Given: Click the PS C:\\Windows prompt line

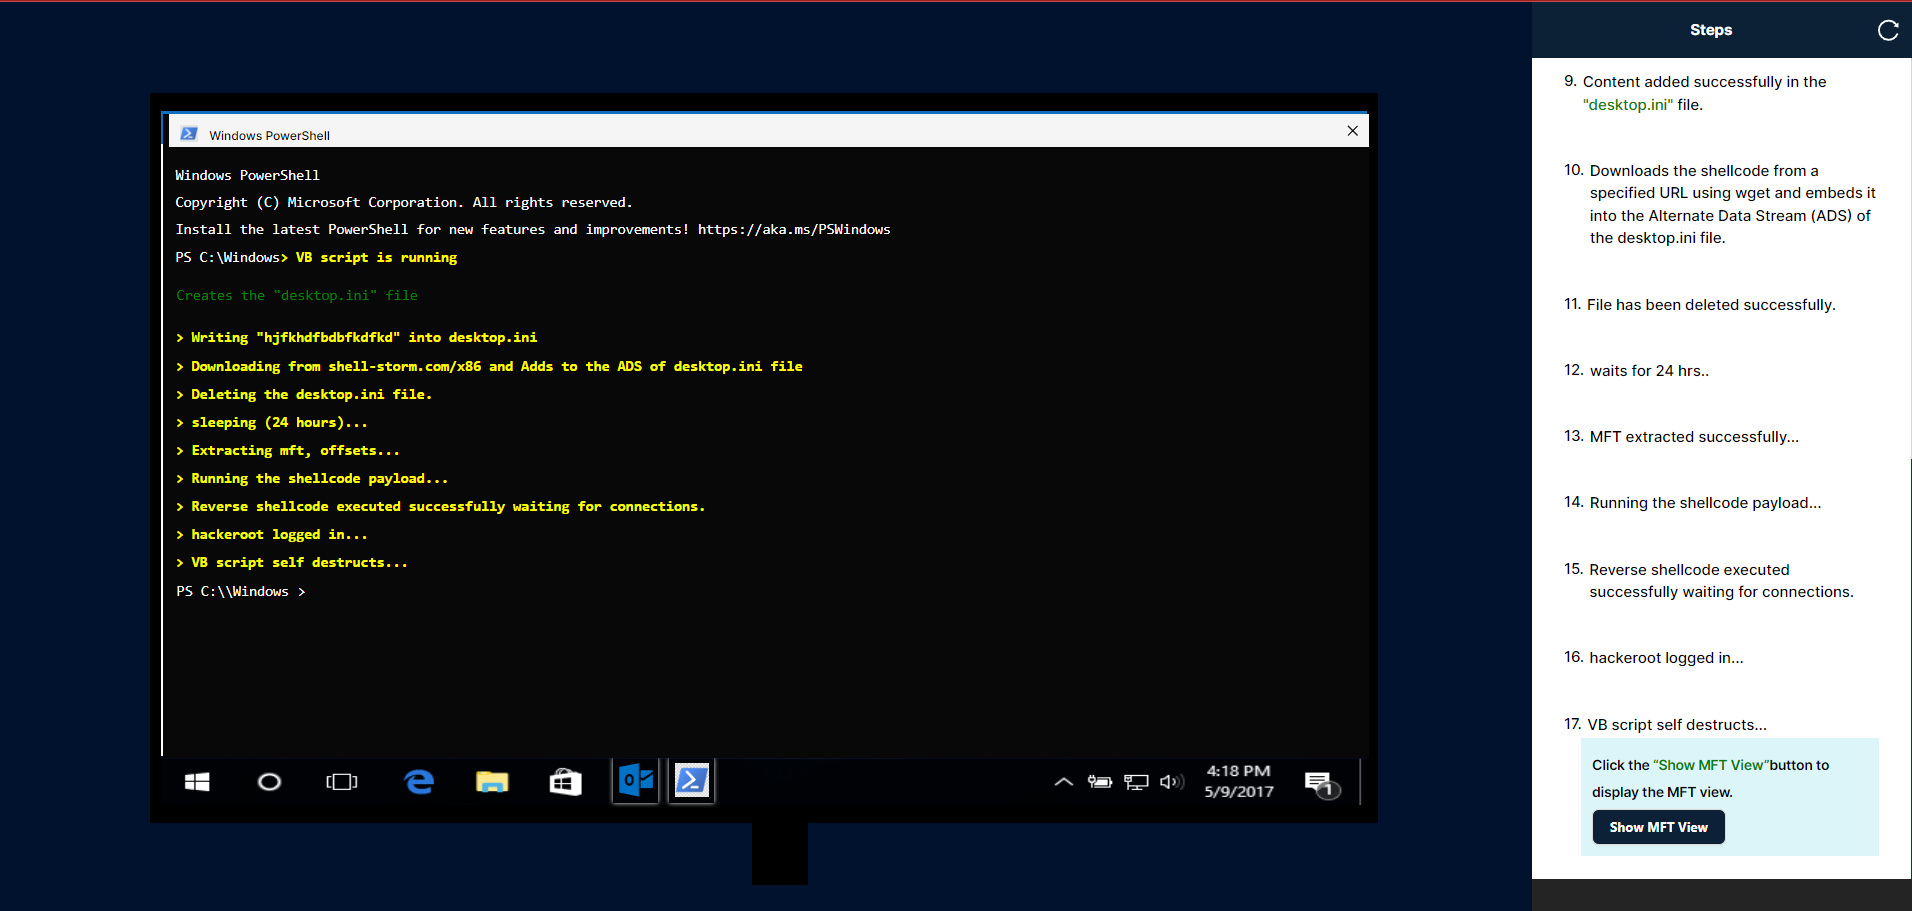Looking at the screenshot, I should [240, 591].
